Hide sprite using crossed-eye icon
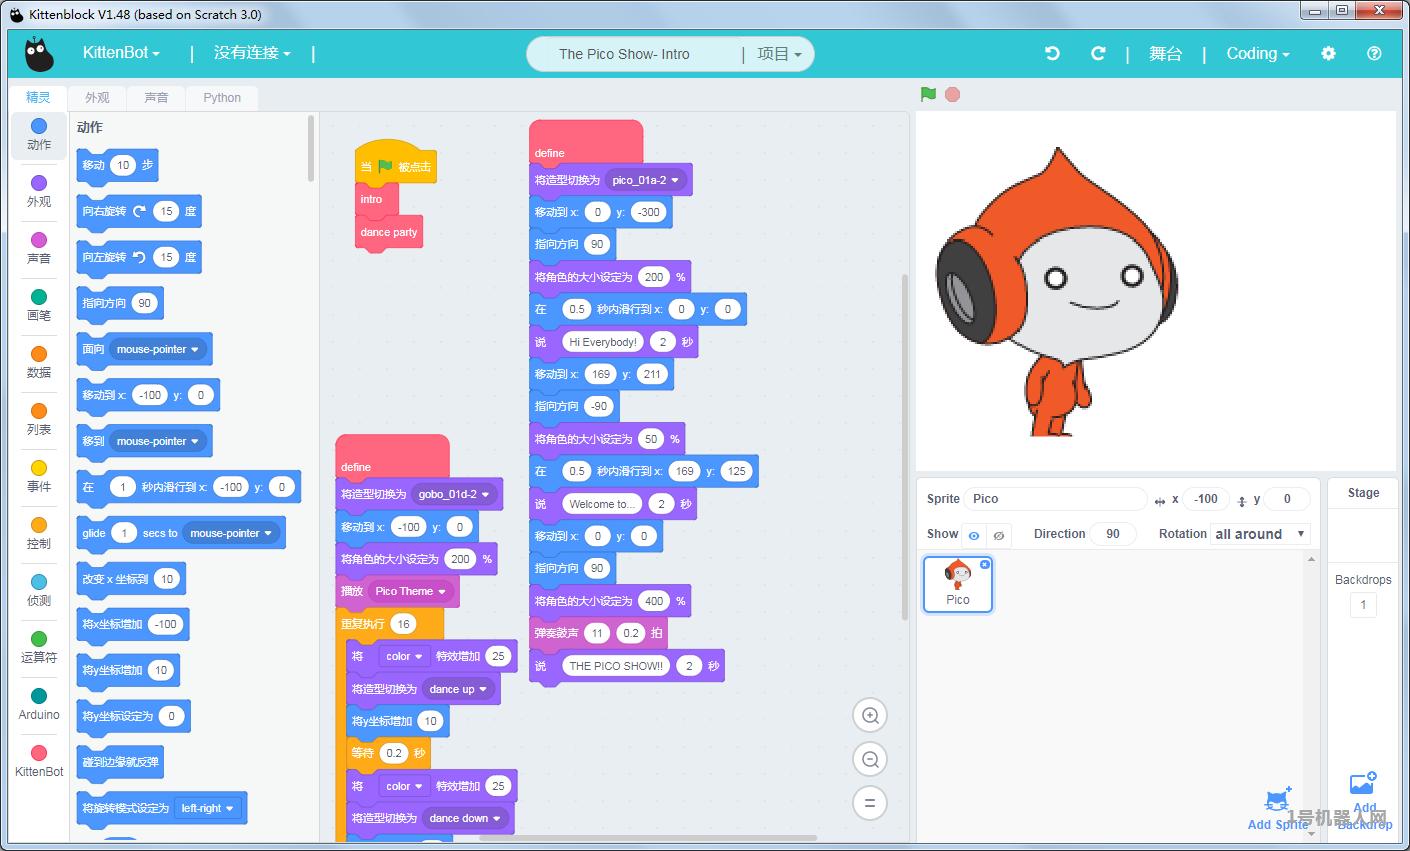Viewport: 1410px width, 851px height. coord(998,535)
